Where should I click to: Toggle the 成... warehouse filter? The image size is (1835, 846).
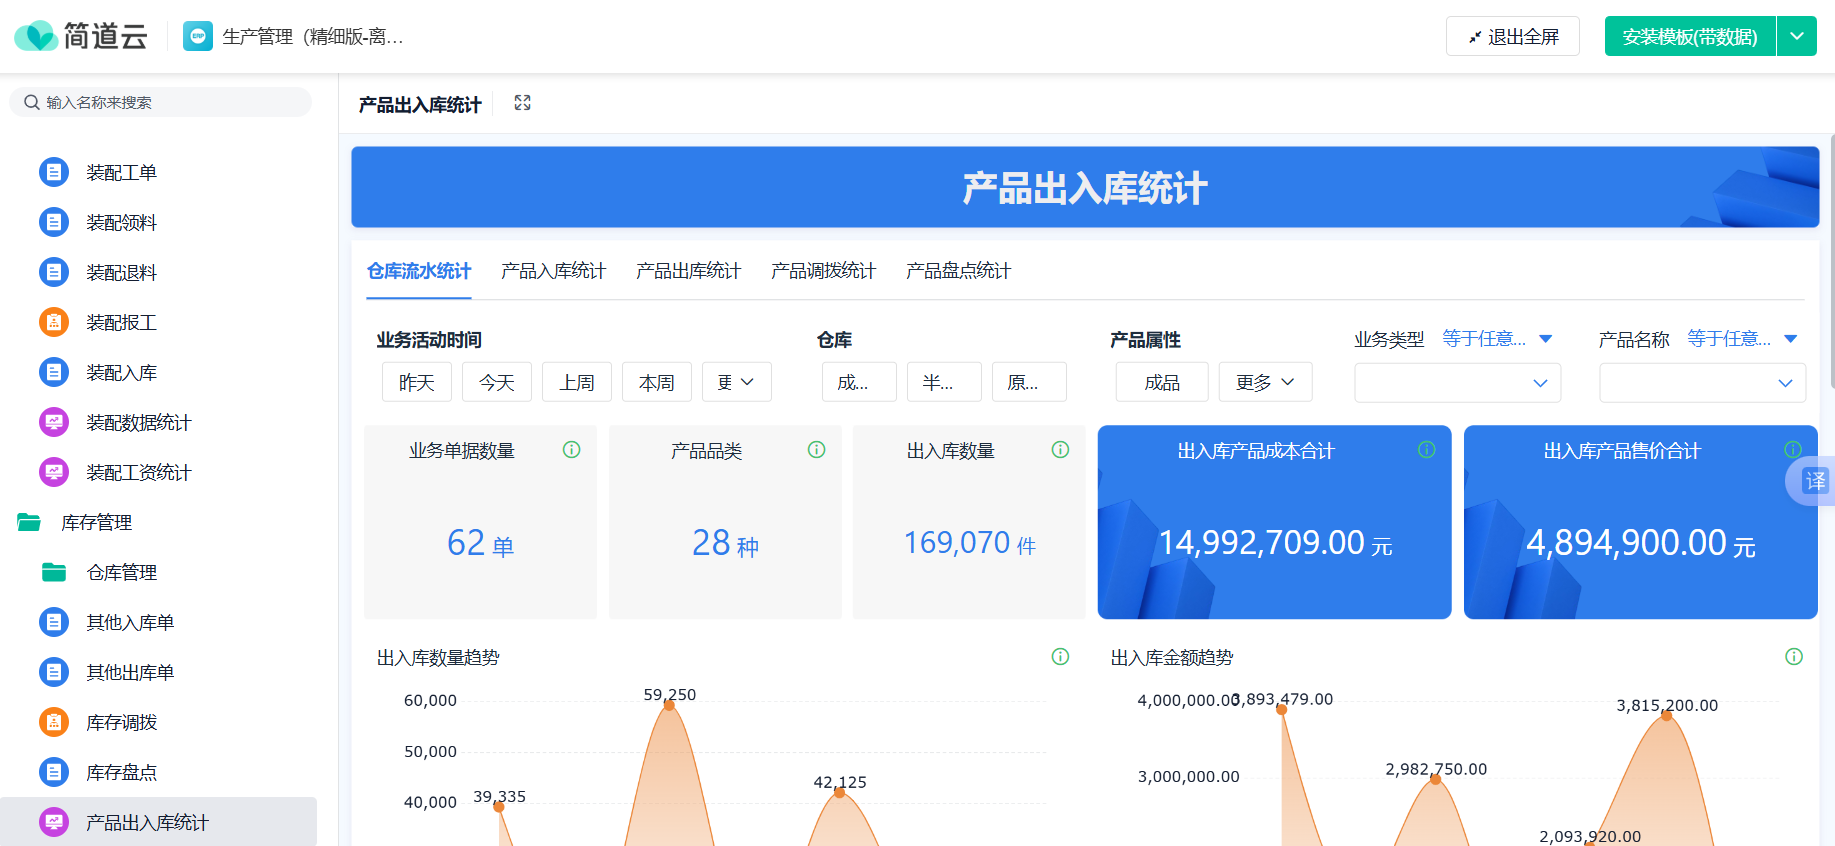pyautogui.click(x=860, y=382)
